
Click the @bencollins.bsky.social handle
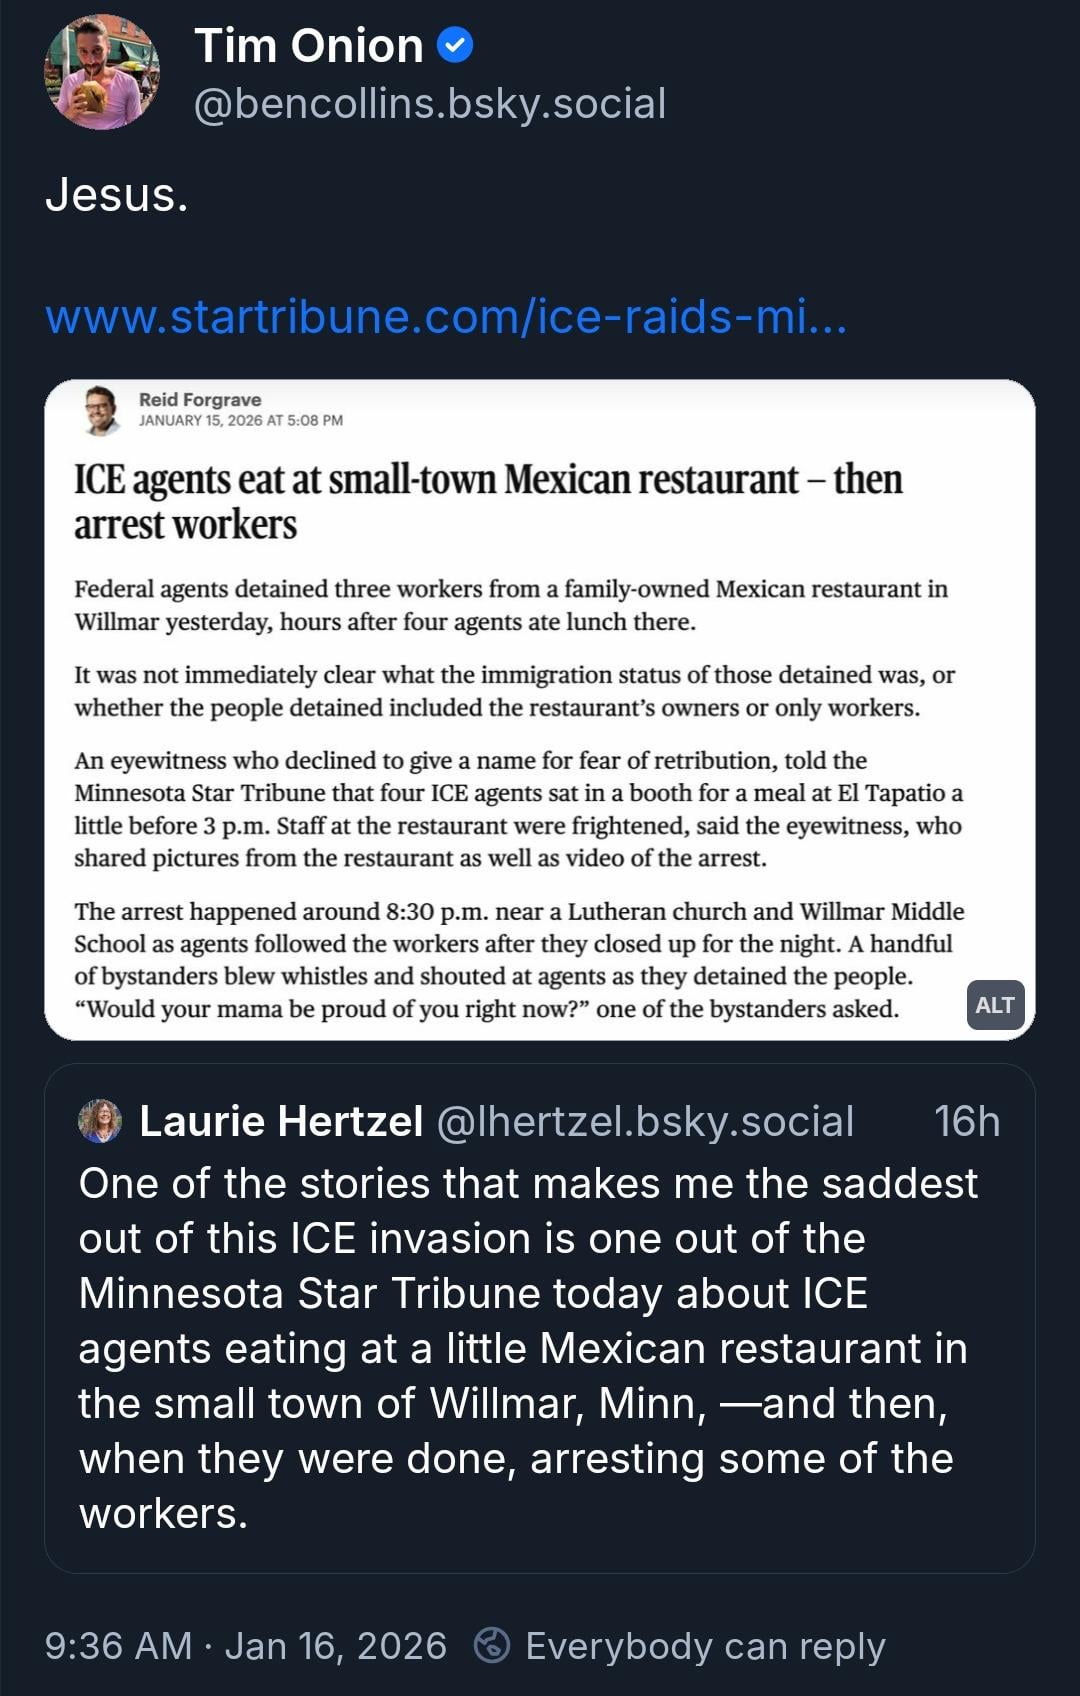point(430,104)
